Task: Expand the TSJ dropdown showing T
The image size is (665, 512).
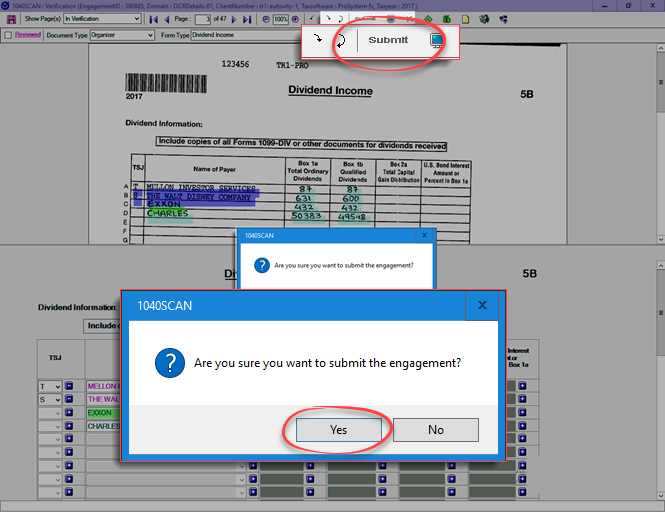Action: [57, 386]
